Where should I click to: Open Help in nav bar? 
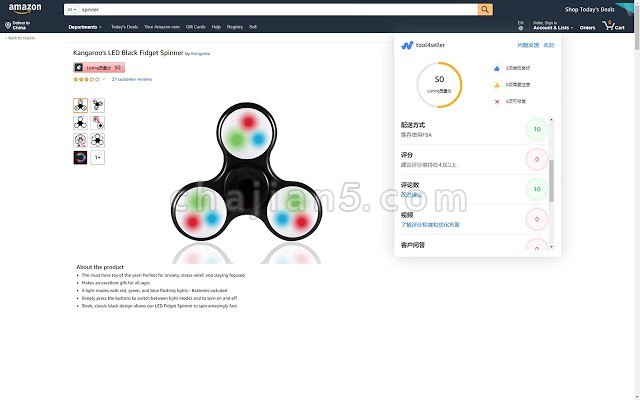[x=216, y=27]
